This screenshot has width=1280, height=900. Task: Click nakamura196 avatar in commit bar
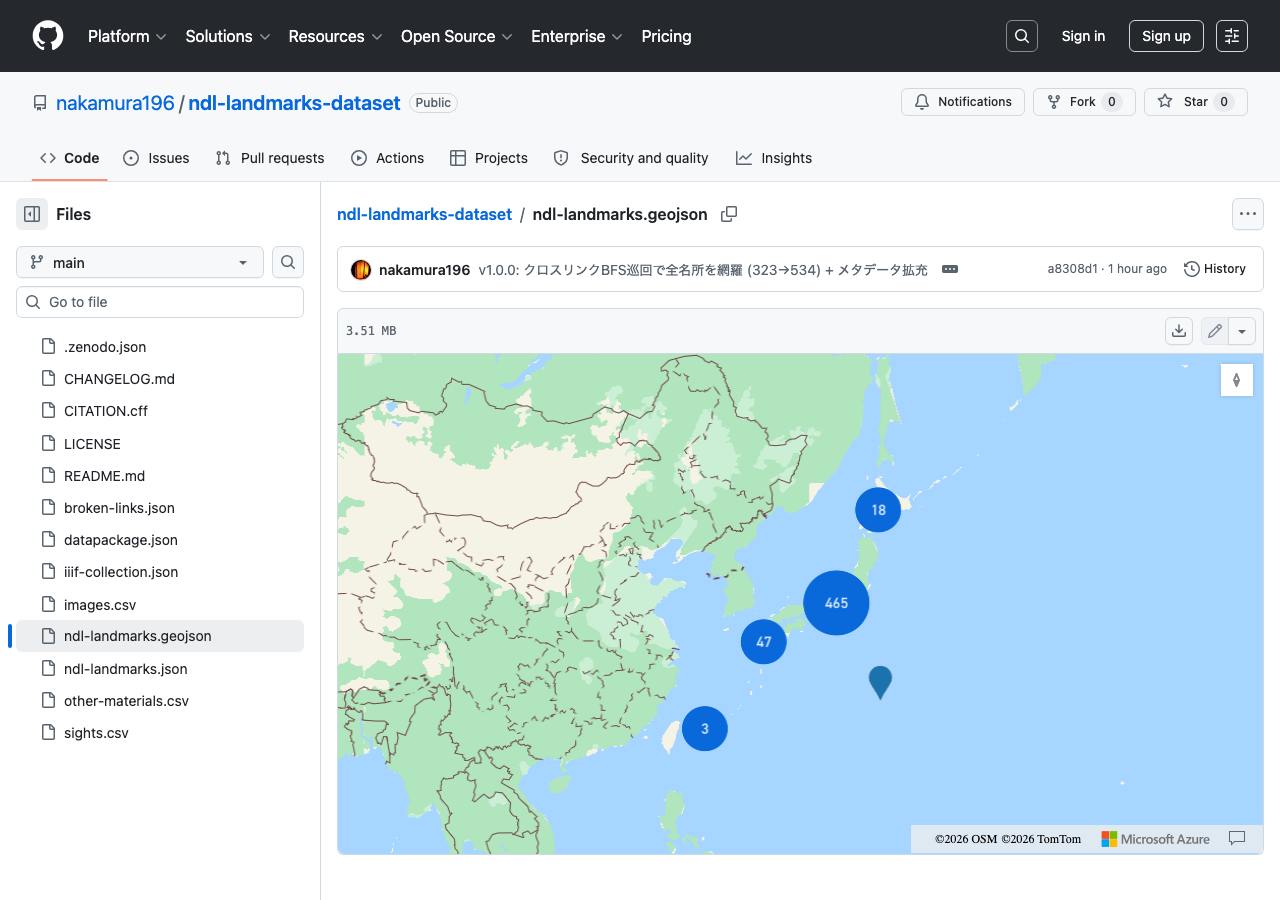coord(361,270)
